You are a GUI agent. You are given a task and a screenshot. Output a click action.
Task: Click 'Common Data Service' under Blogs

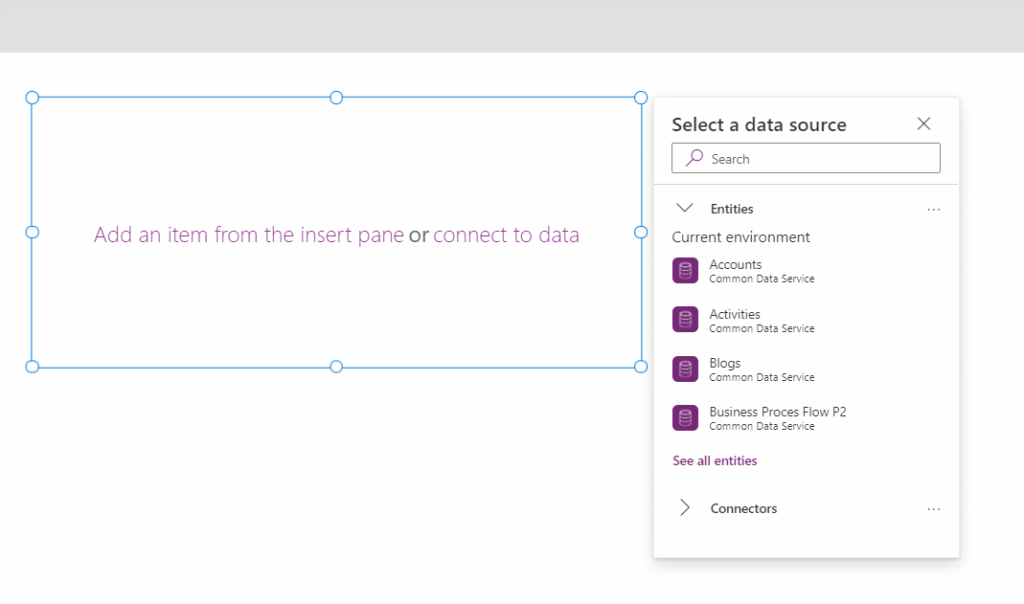(761, 377)
